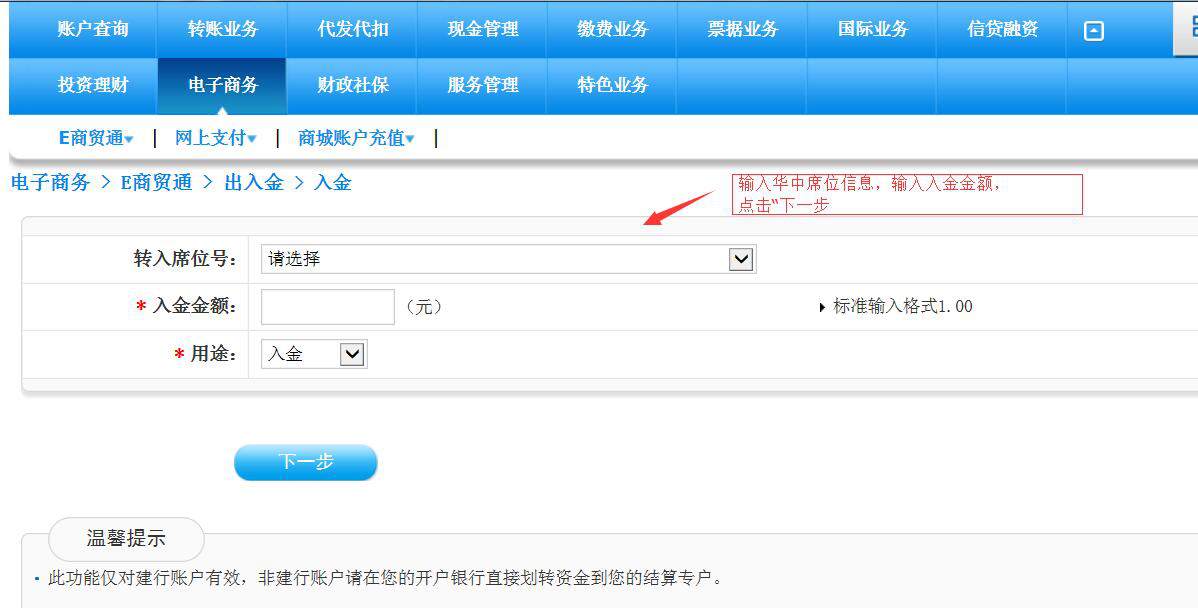The width and height of the screenshot is (1198, 608).
Task: Click the 出入金 breadcrumb link
Action: (x=254, y=183)
